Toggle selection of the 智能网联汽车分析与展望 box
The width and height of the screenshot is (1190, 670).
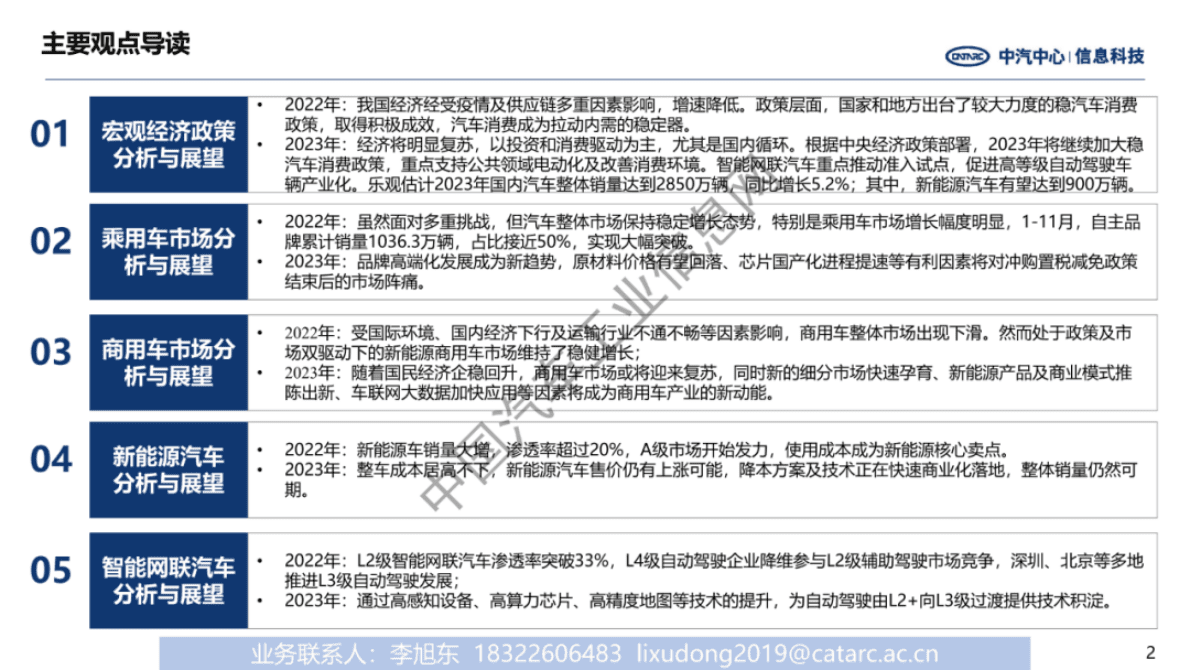click(167, 577)
